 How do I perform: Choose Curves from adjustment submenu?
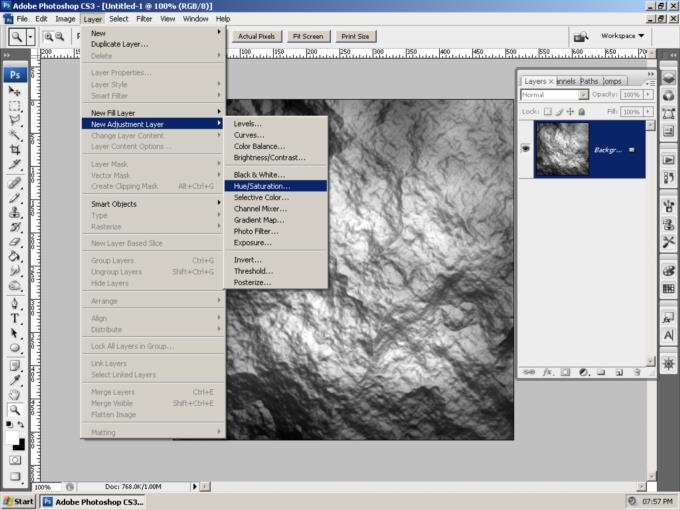(x=275, y=135)
